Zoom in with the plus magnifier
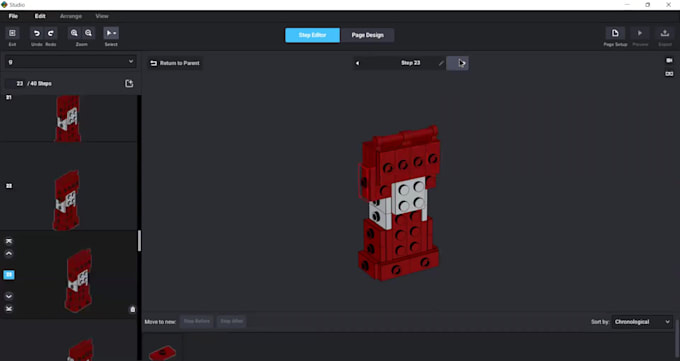 pos(74,33)
